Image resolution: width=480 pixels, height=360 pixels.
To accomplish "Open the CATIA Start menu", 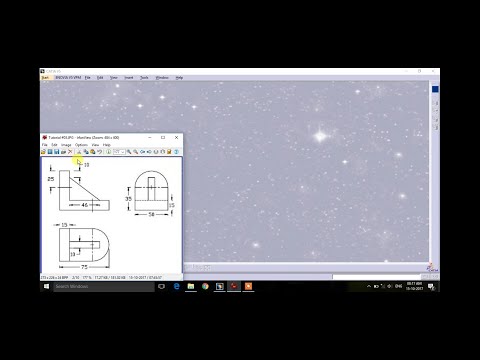I will pyautogui.click(x=45, y=77).
